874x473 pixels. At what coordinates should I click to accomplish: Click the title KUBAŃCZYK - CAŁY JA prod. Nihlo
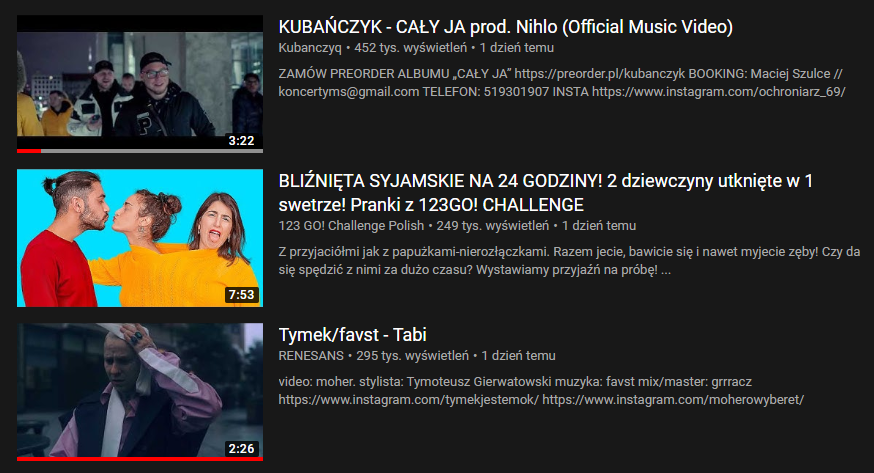[x=506, y=27]
